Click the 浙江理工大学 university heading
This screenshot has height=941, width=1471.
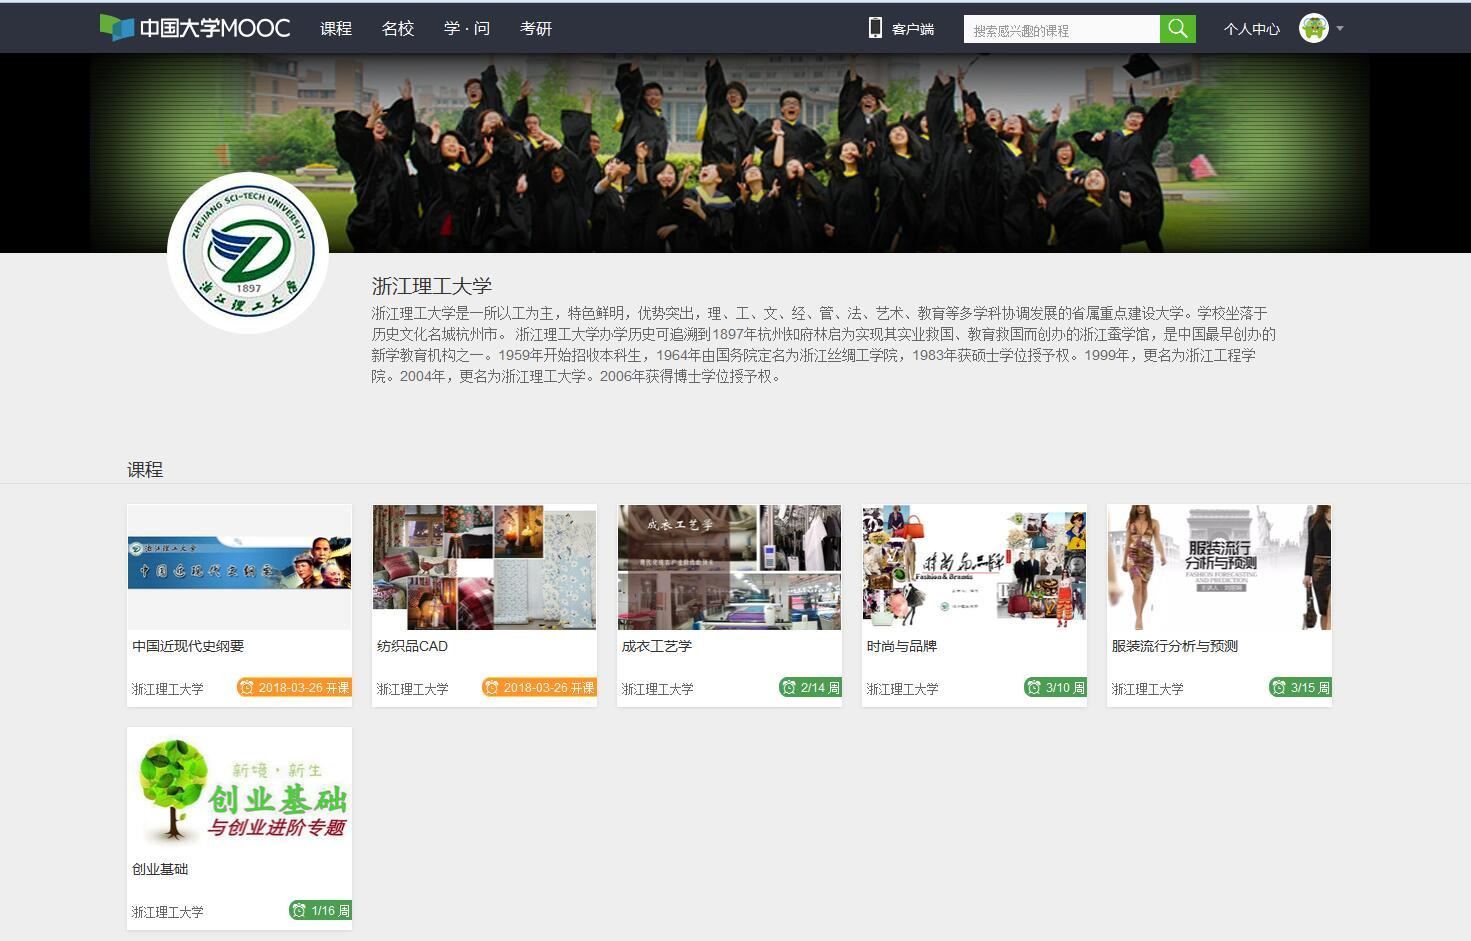[x=432, y=286]
